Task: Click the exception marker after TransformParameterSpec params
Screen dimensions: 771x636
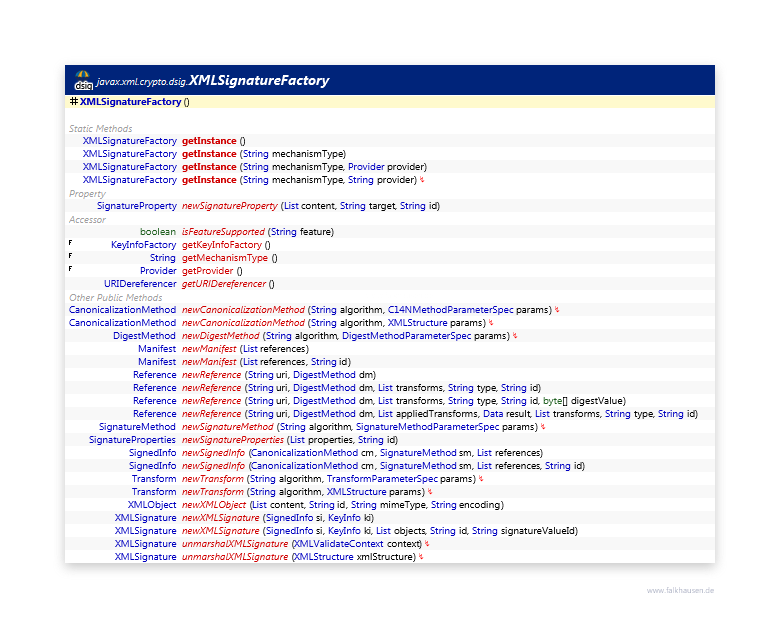Action: point(481,479)
